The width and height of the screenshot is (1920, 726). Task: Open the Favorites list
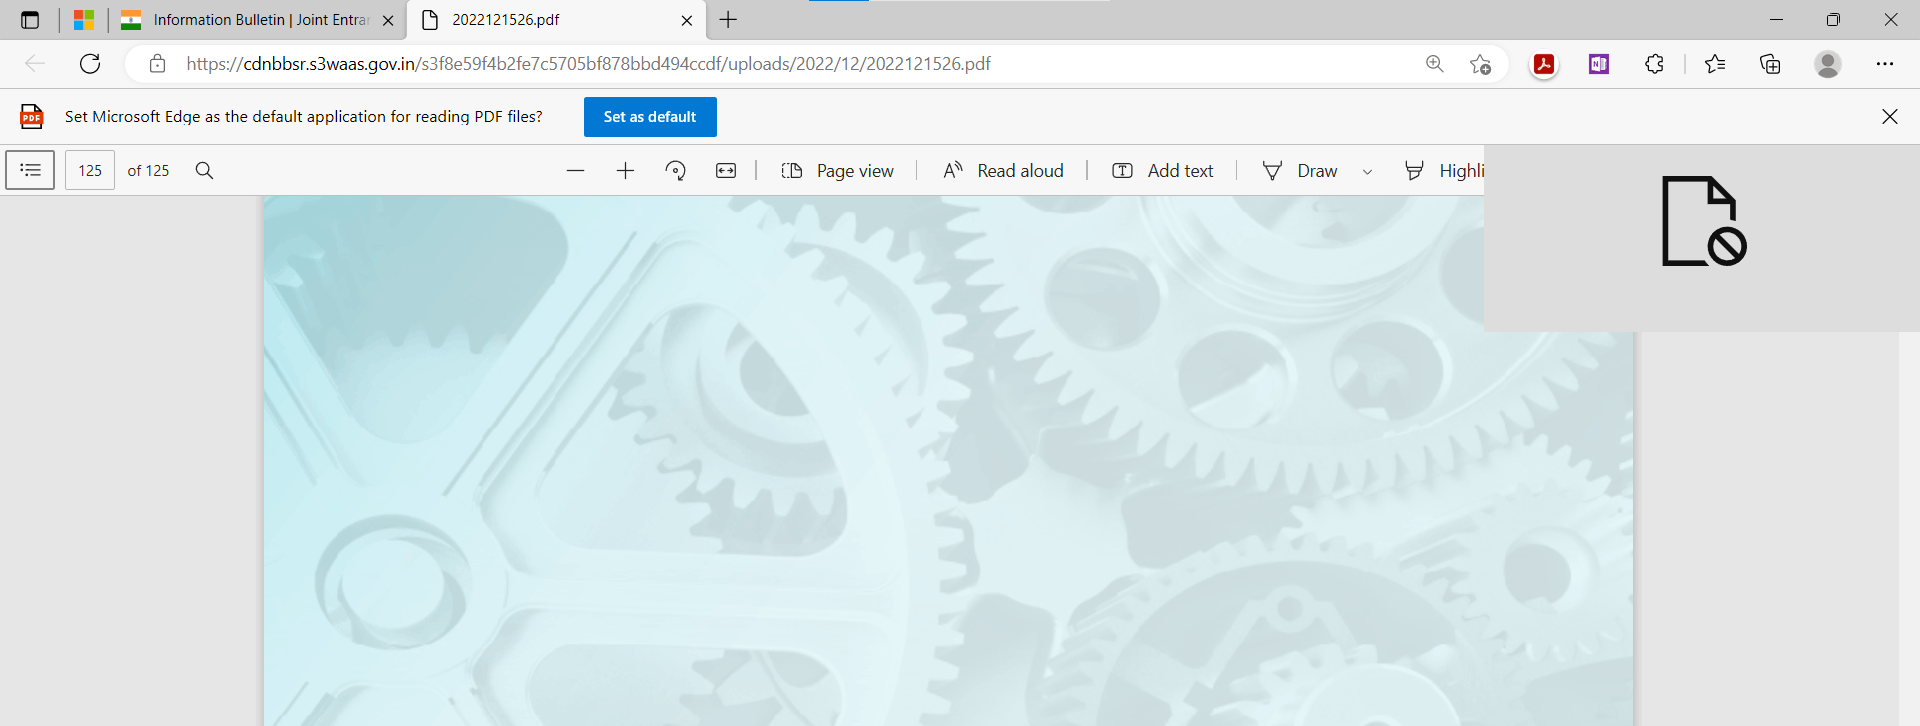[x=1715, y=64]
